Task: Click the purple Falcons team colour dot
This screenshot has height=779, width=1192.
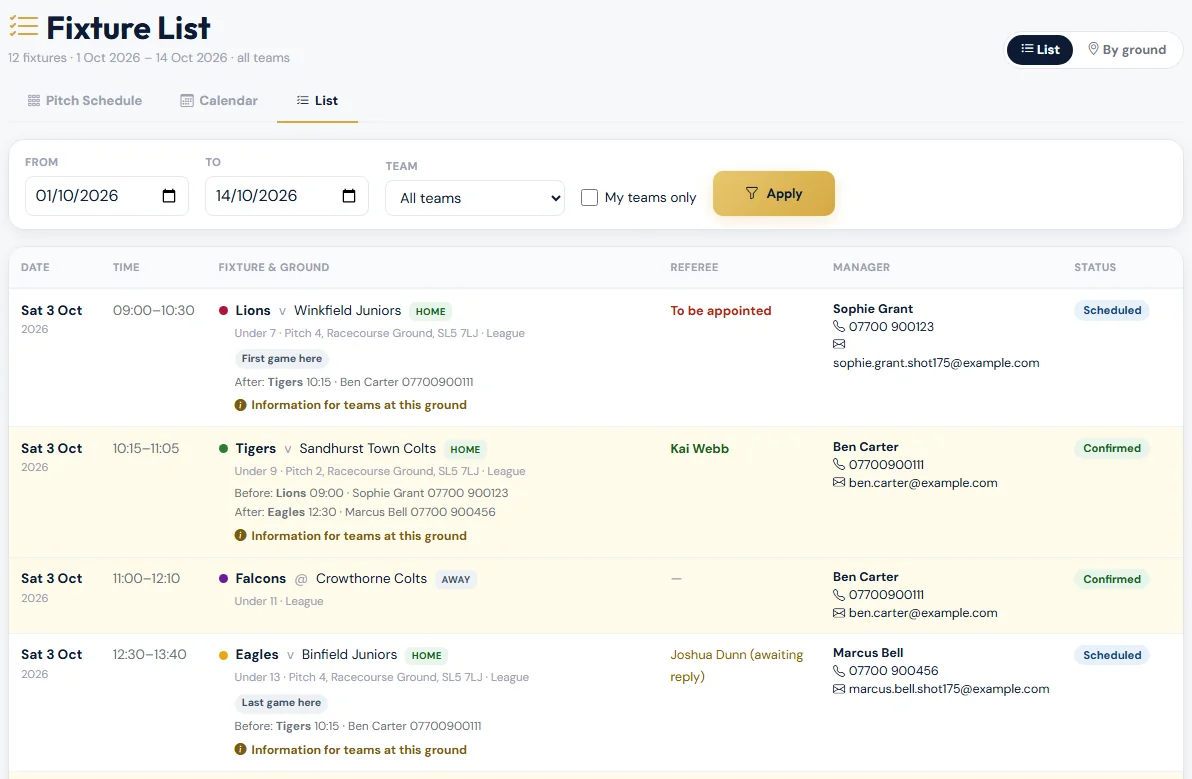Action: pos(224,578)
